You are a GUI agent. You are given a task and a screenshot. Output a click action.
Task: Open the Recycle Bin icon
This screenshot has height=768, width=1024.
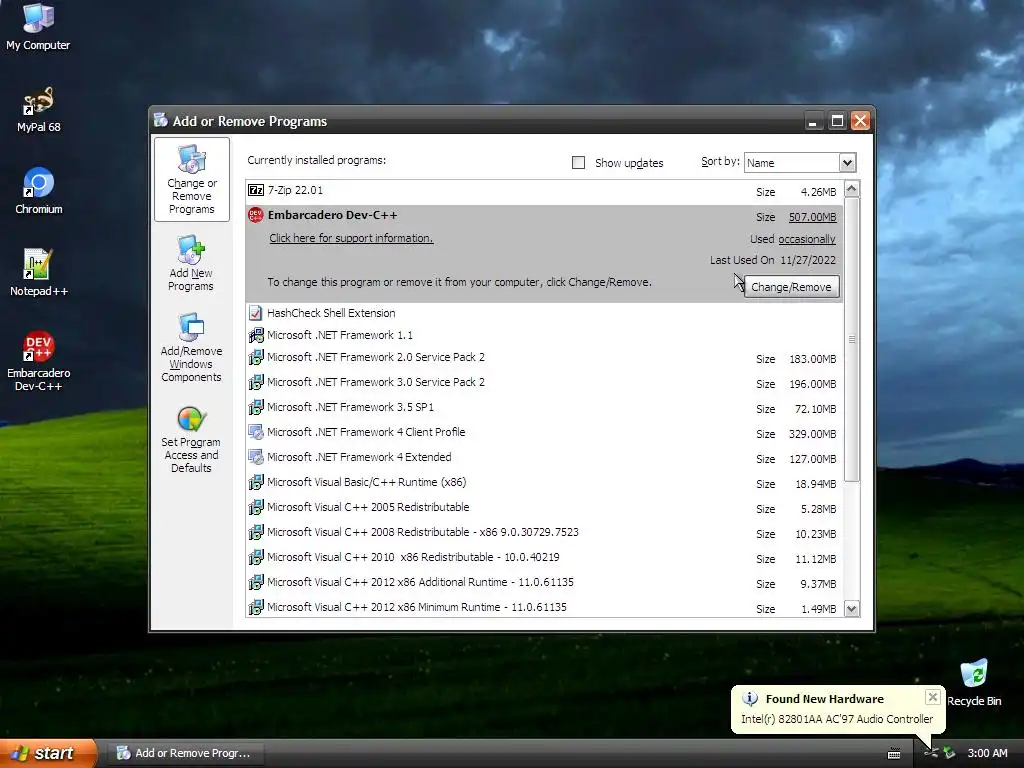coord(974,674)
